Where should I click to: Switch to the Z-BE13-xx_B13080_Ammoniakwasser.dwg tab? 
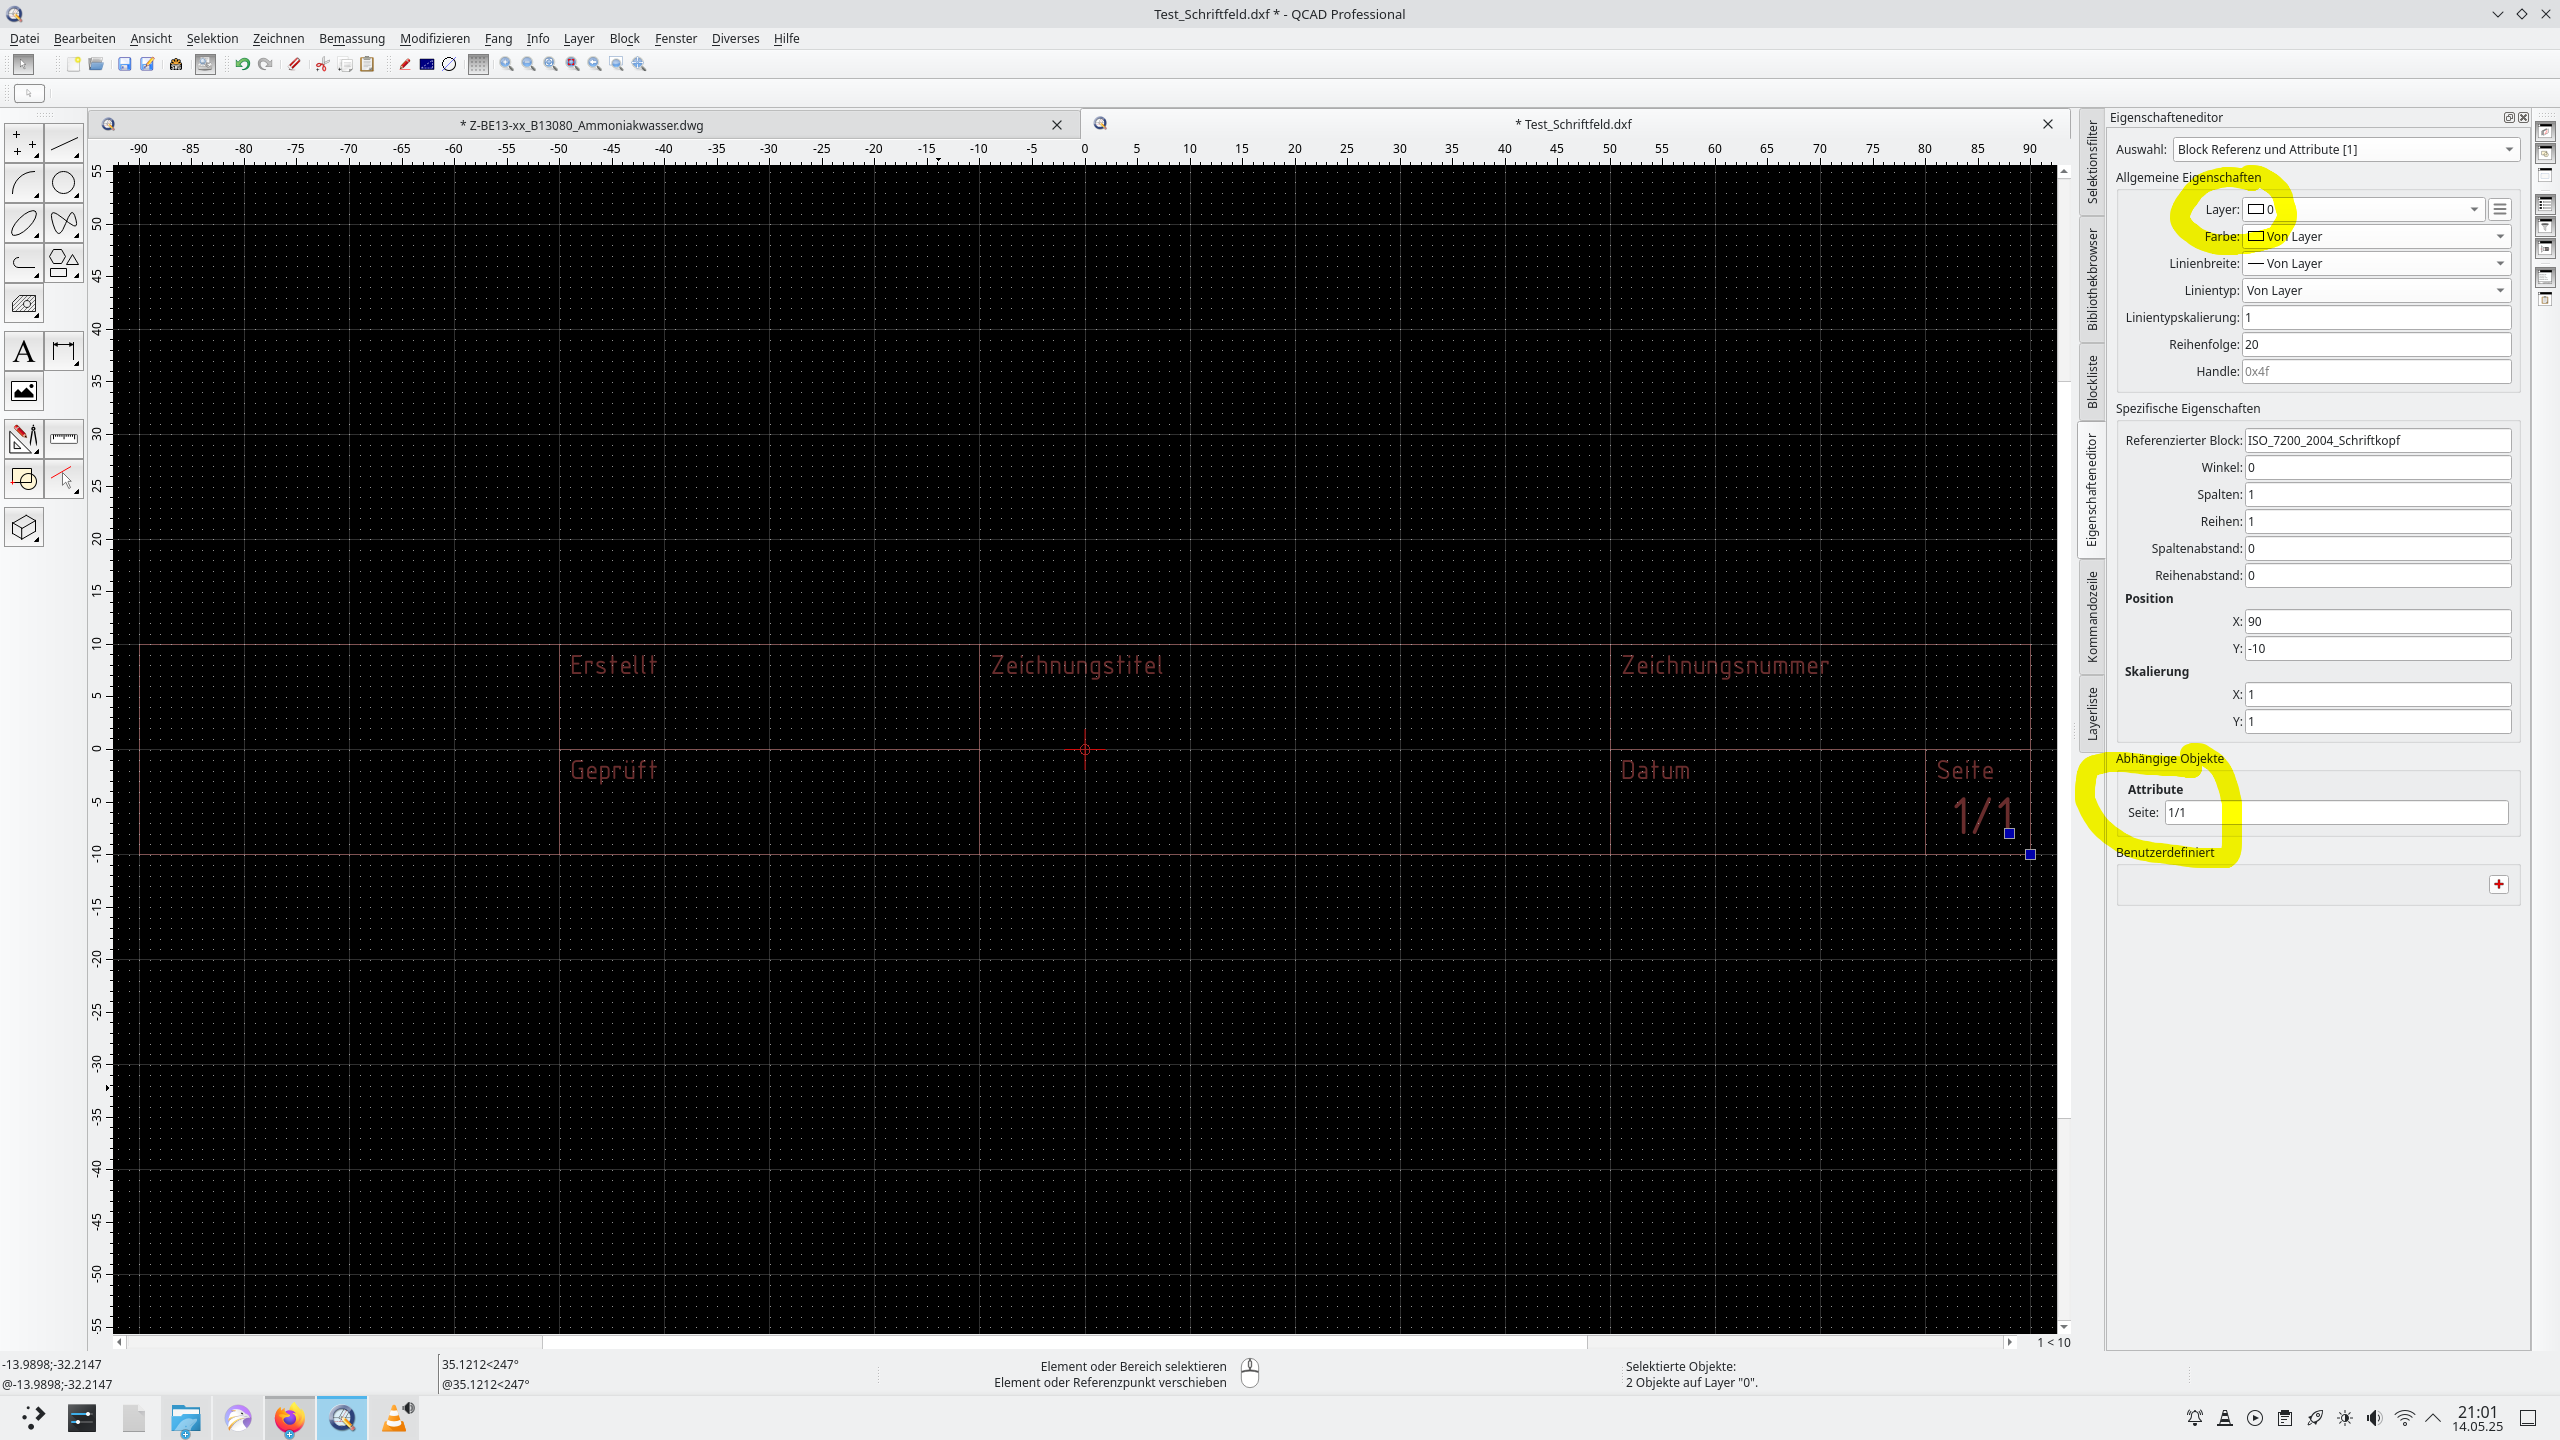point(581,125)
